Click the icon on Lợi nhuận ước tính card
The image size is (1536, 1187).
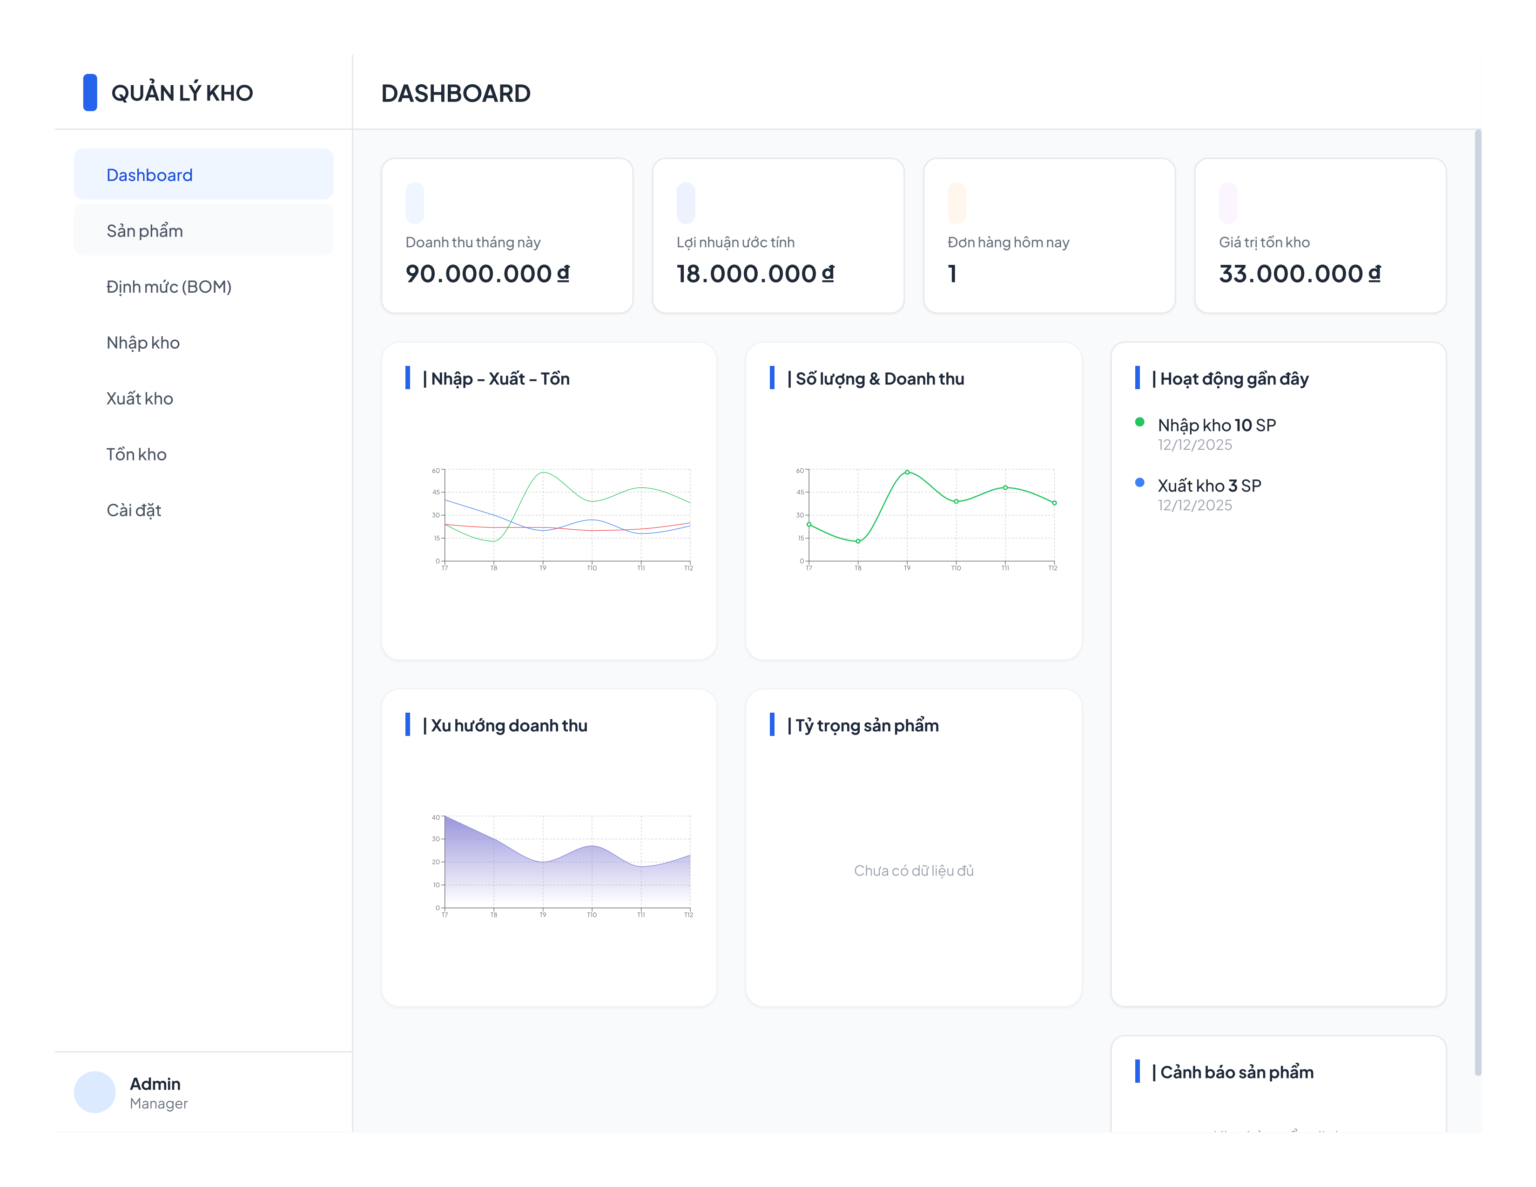pyautogui.click(x=686, y=203)
